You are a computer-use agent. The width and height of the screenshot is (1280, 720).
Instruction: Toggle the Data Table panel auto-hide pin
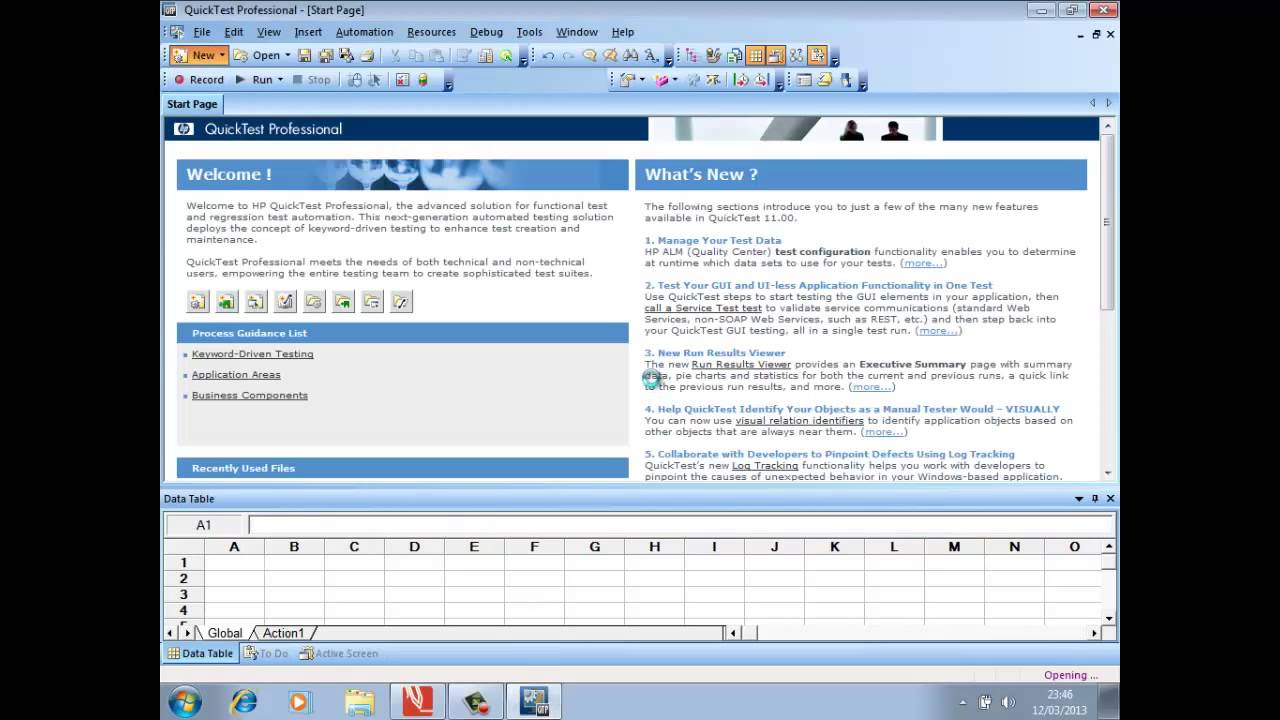click(1095, 498)
